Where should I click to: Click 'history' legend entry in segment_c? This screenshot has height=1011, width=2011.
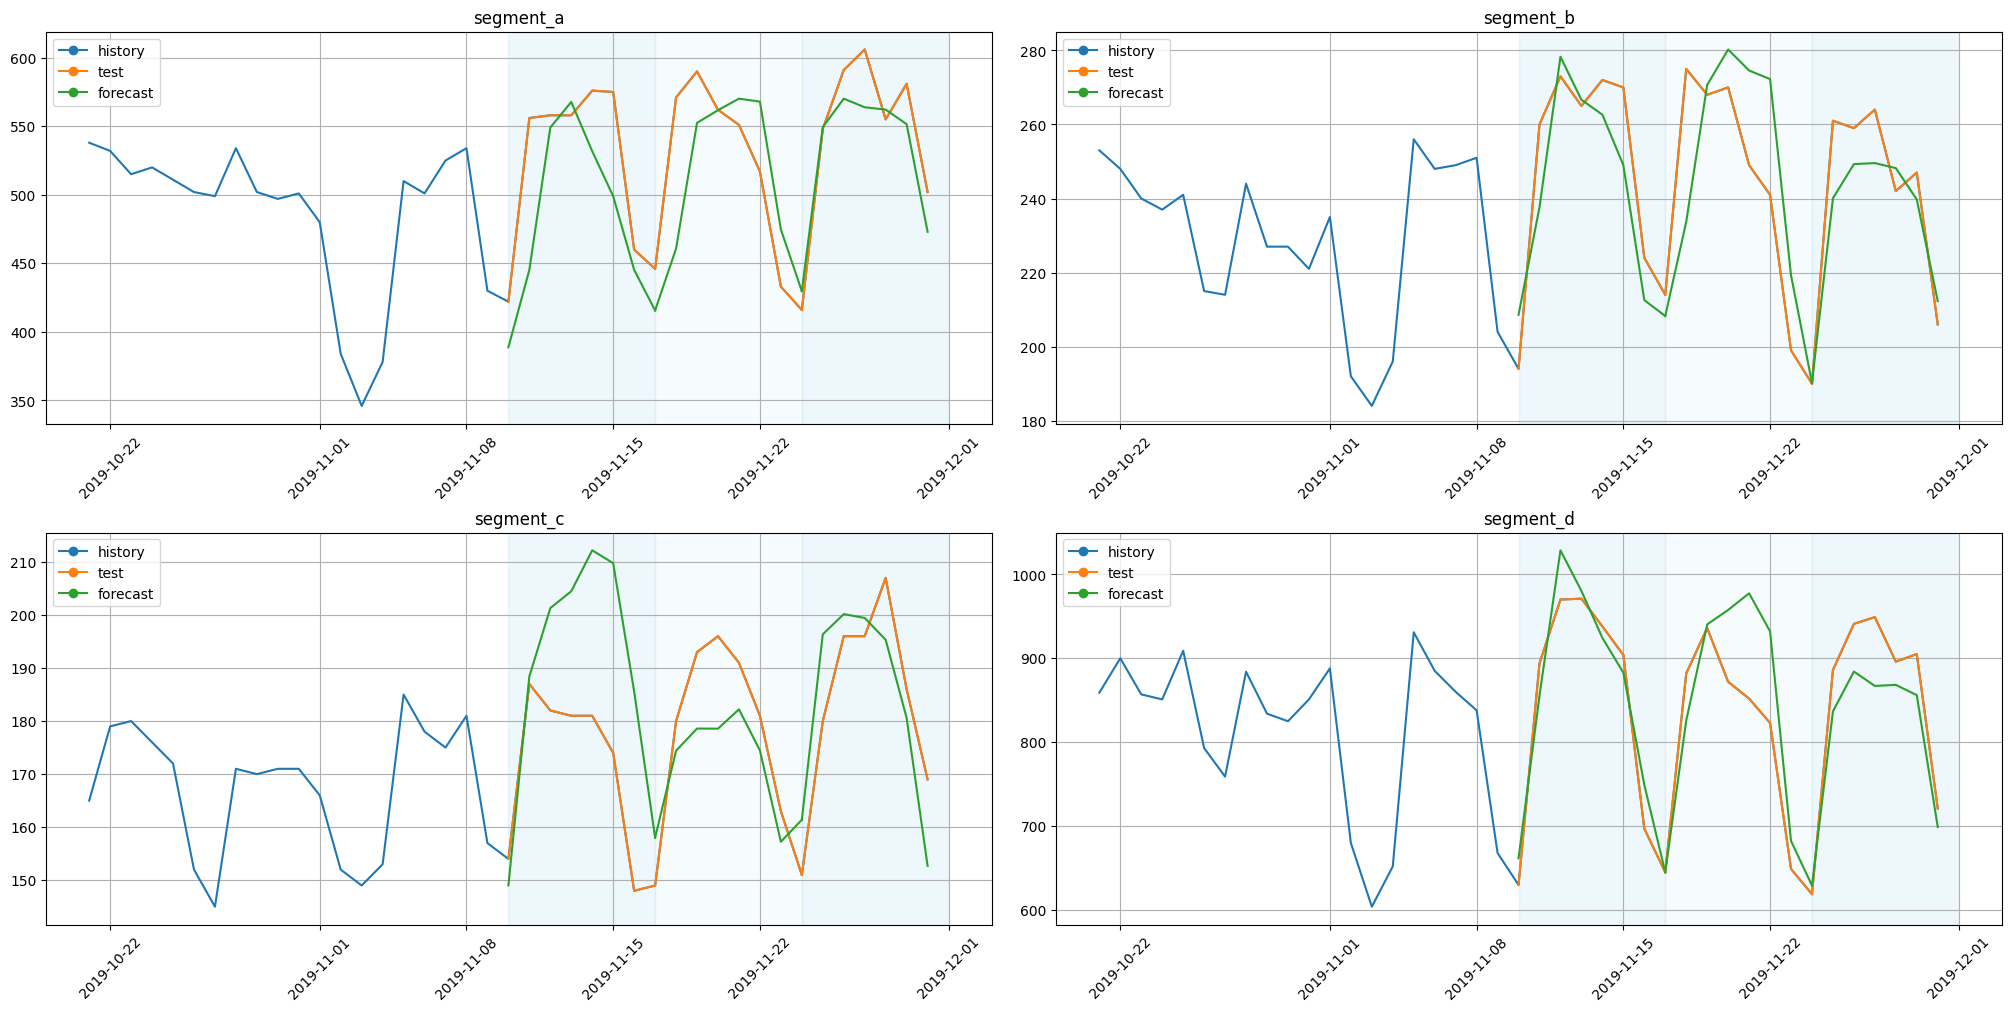pyautogui.click(x=104, y=552)
